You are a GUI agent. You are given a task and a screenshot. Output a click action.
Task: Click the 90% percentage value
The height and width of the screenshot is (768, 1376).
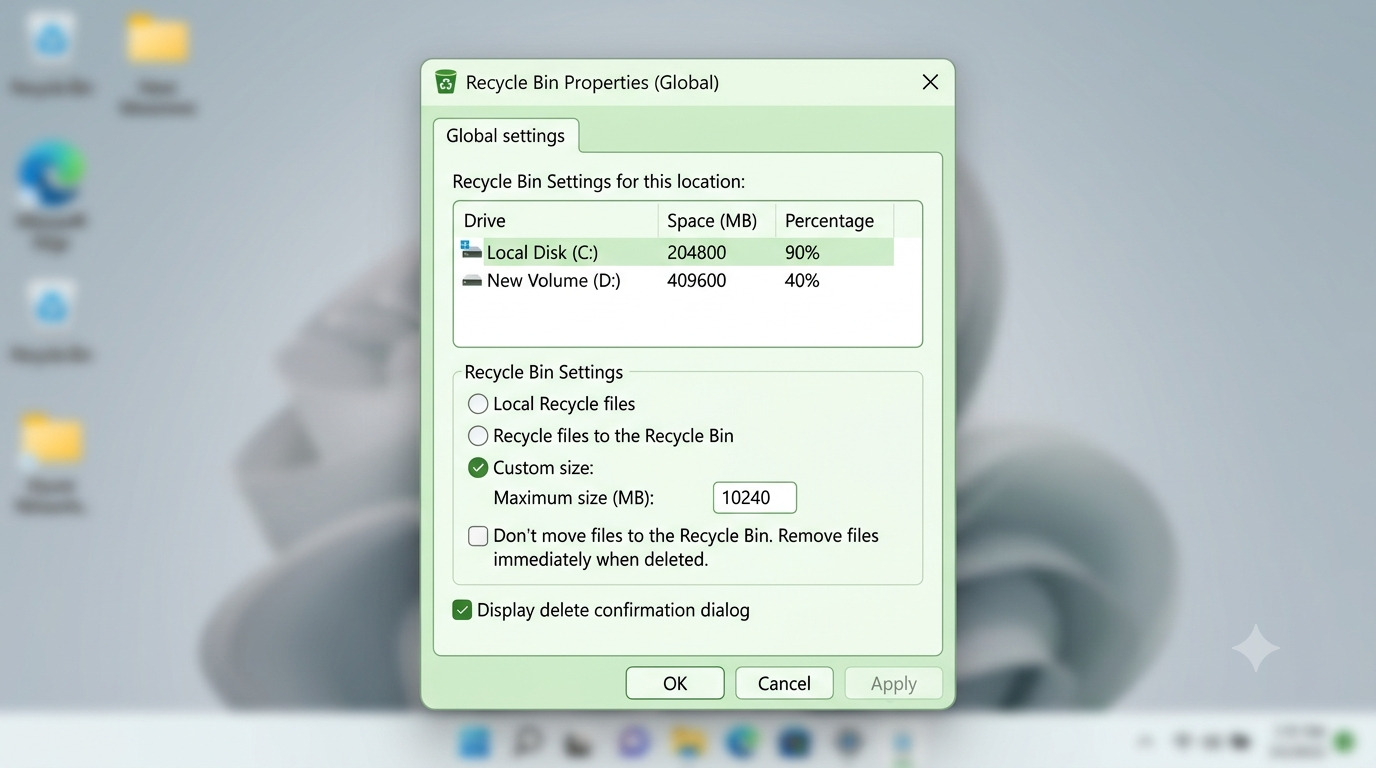[x=802, y=253]
